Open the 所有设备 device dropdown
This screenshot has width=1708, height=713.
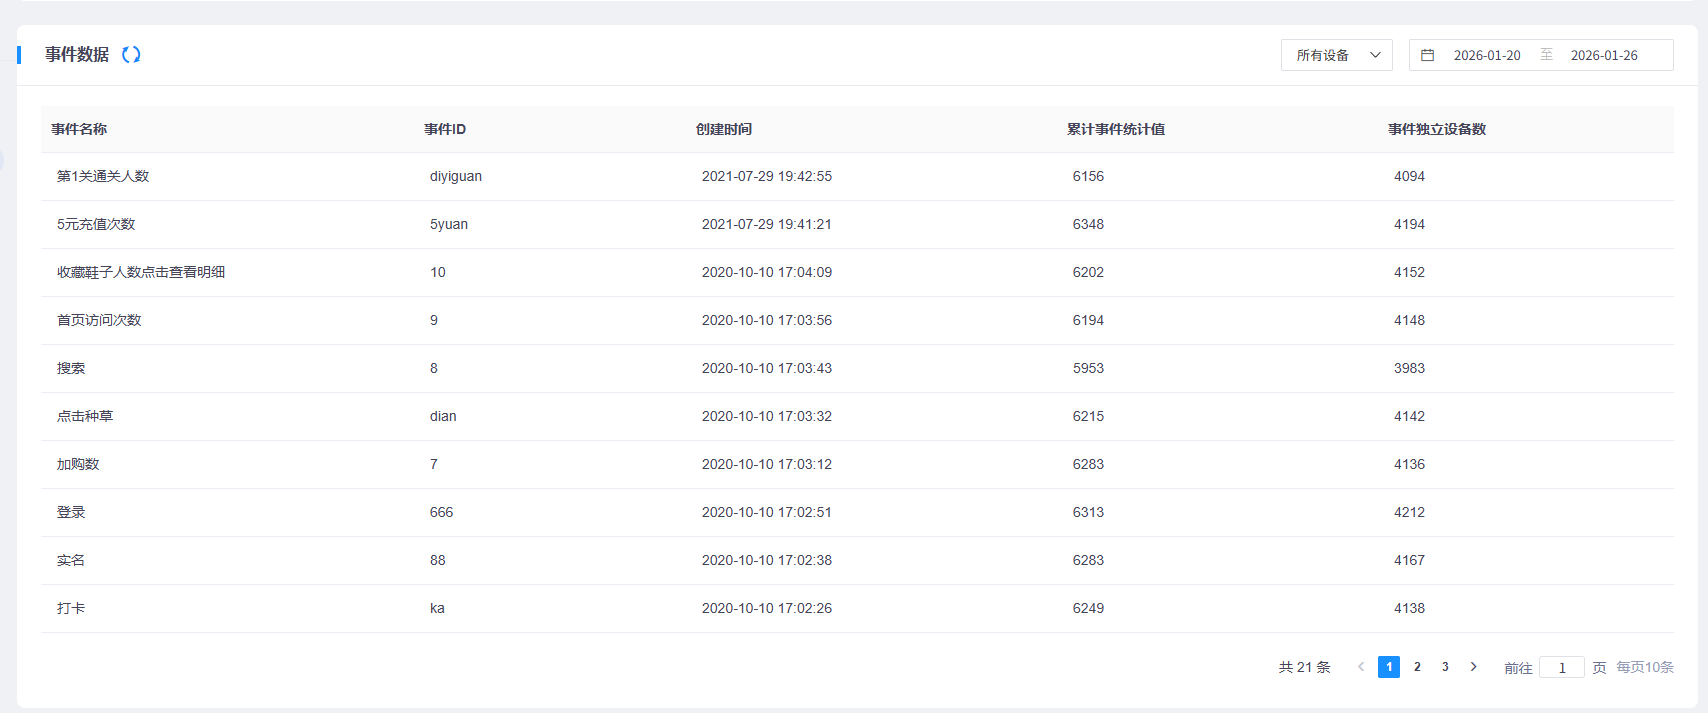pos(1323,55)
